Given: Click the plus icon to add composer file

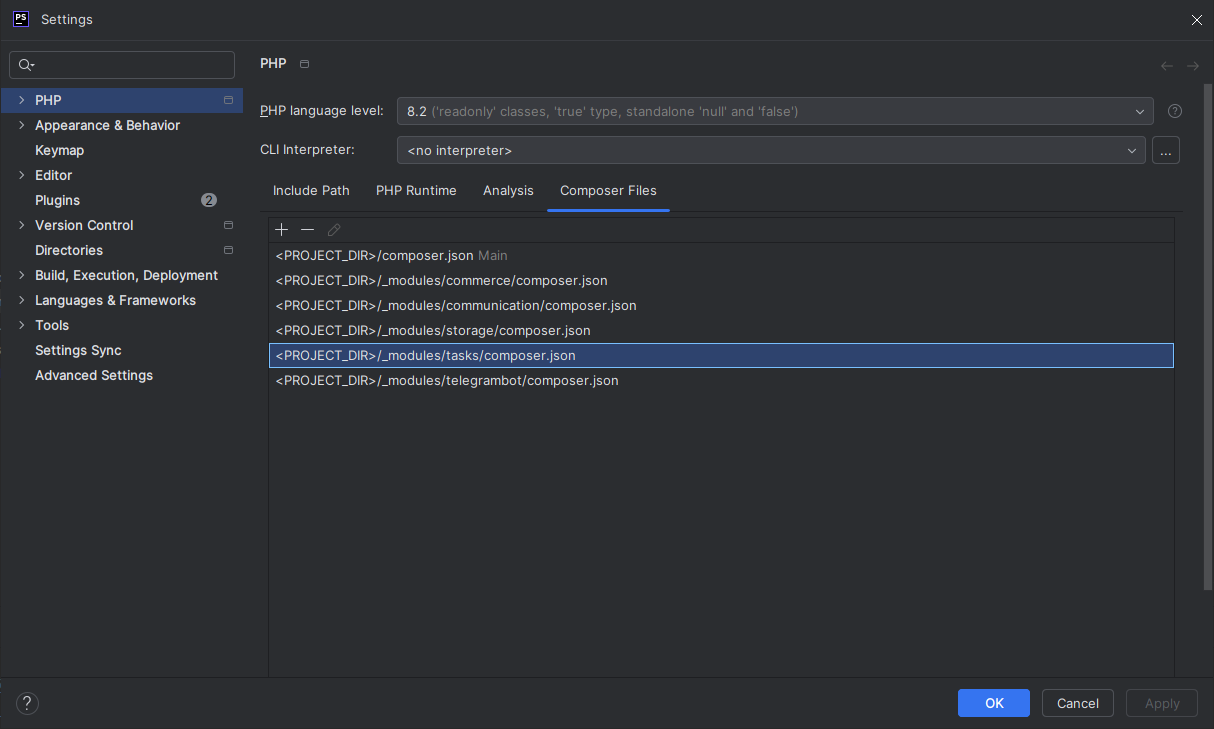Looking at the screenshot, I should [x=282, y=230].
